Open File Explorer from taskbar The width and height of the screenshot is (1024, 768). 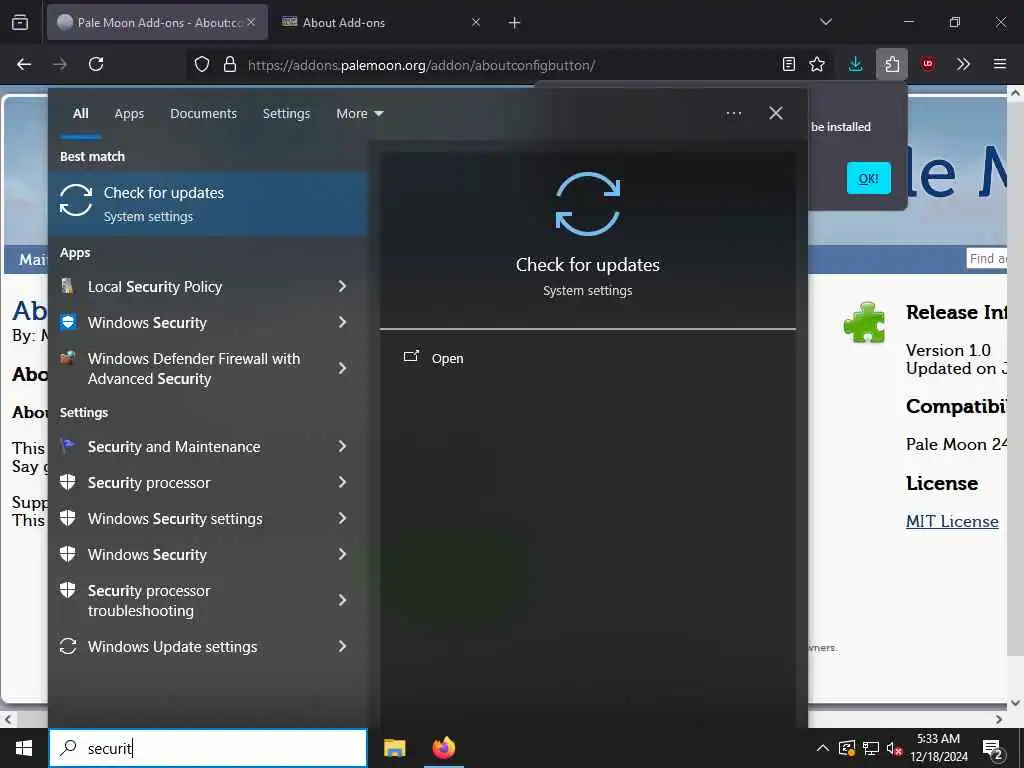(x=394, y=748)
